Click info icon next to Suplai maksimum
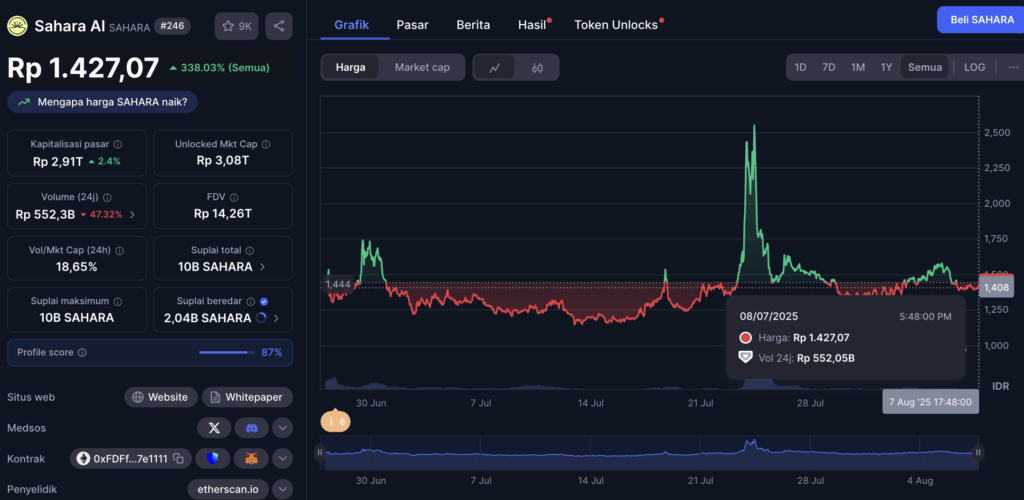Screen dimensions: 1024x500 (x=118, y=302)
